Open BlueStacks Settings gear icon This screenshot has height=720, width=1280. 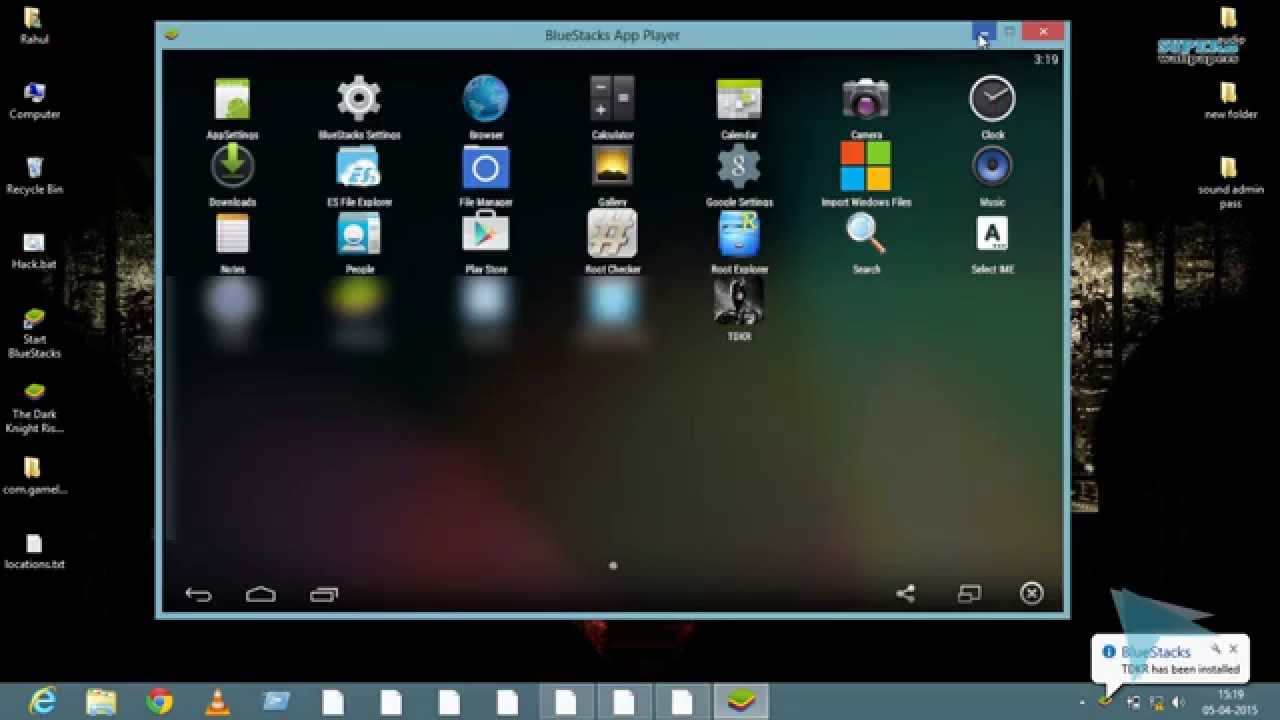tap(359, 100)
